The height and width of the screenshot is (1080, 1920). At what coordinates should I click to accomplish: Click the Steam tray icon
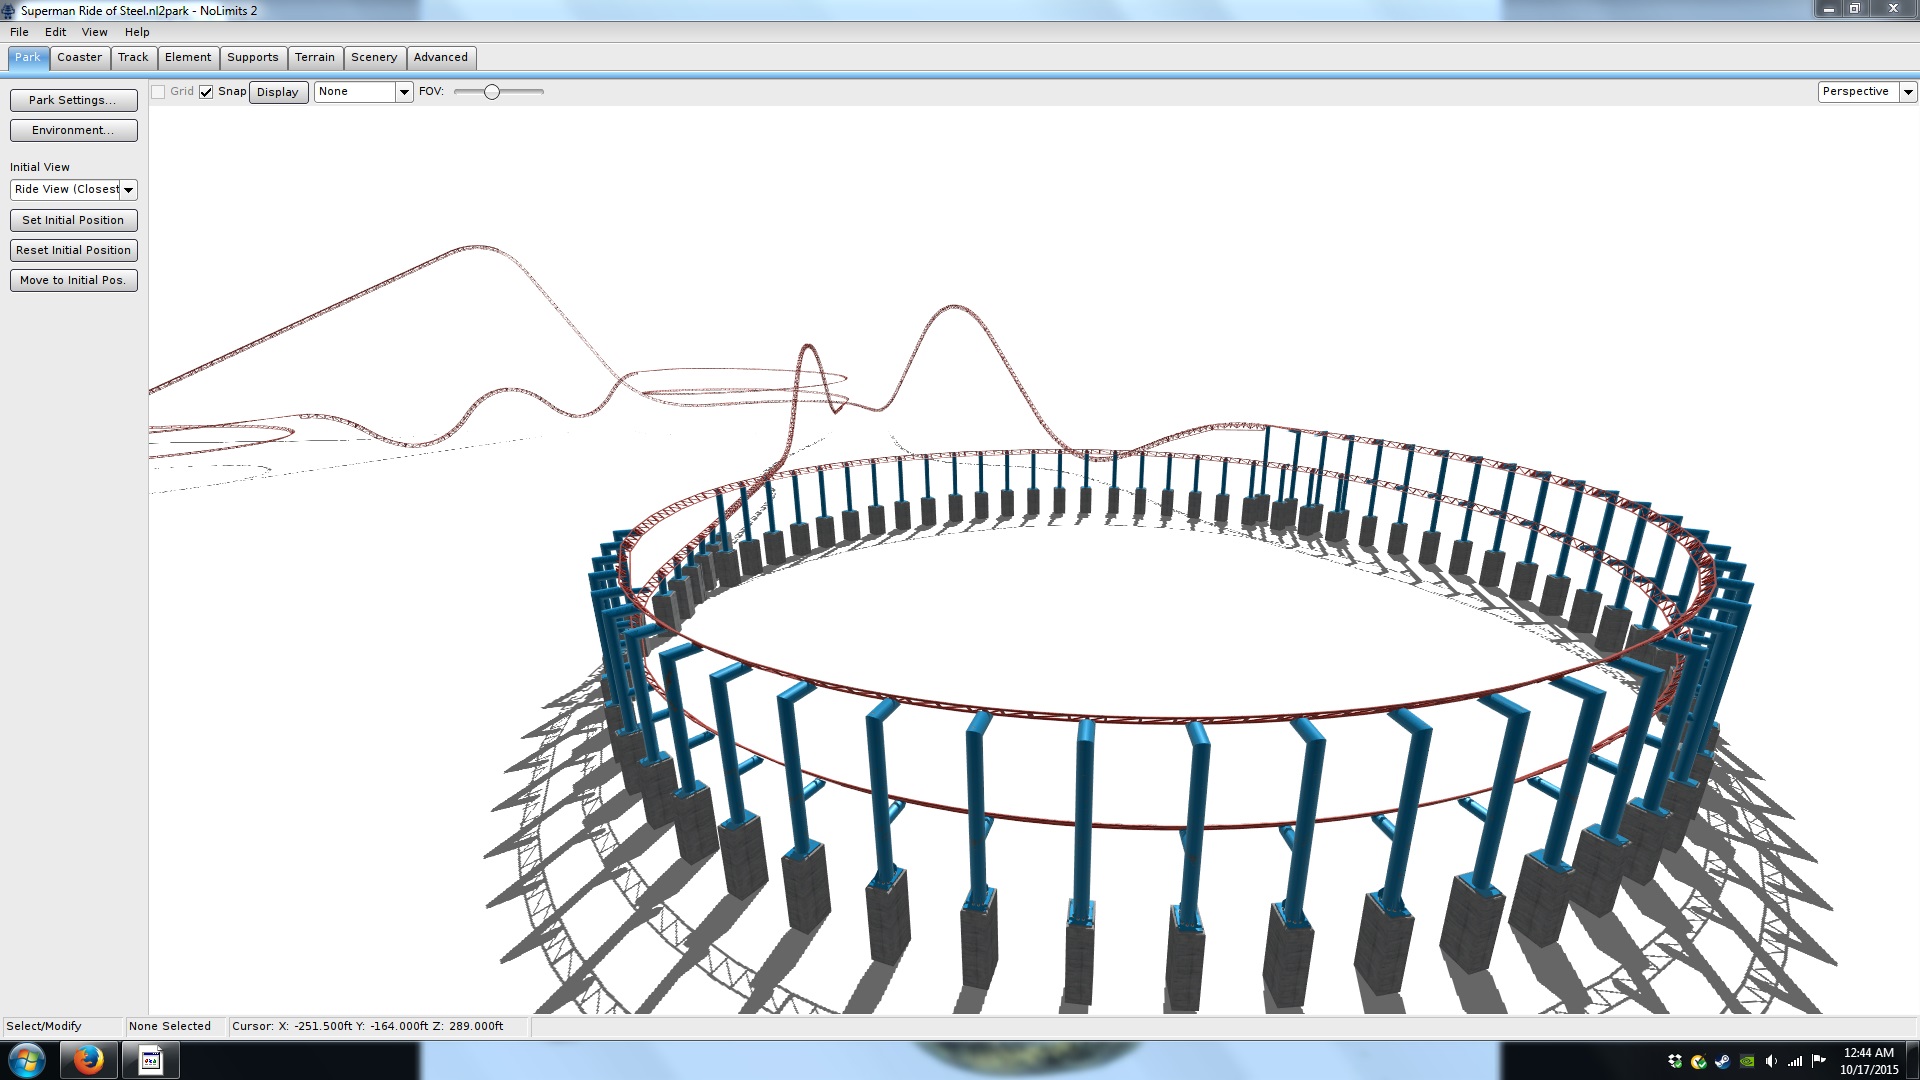point(1723,1061)
